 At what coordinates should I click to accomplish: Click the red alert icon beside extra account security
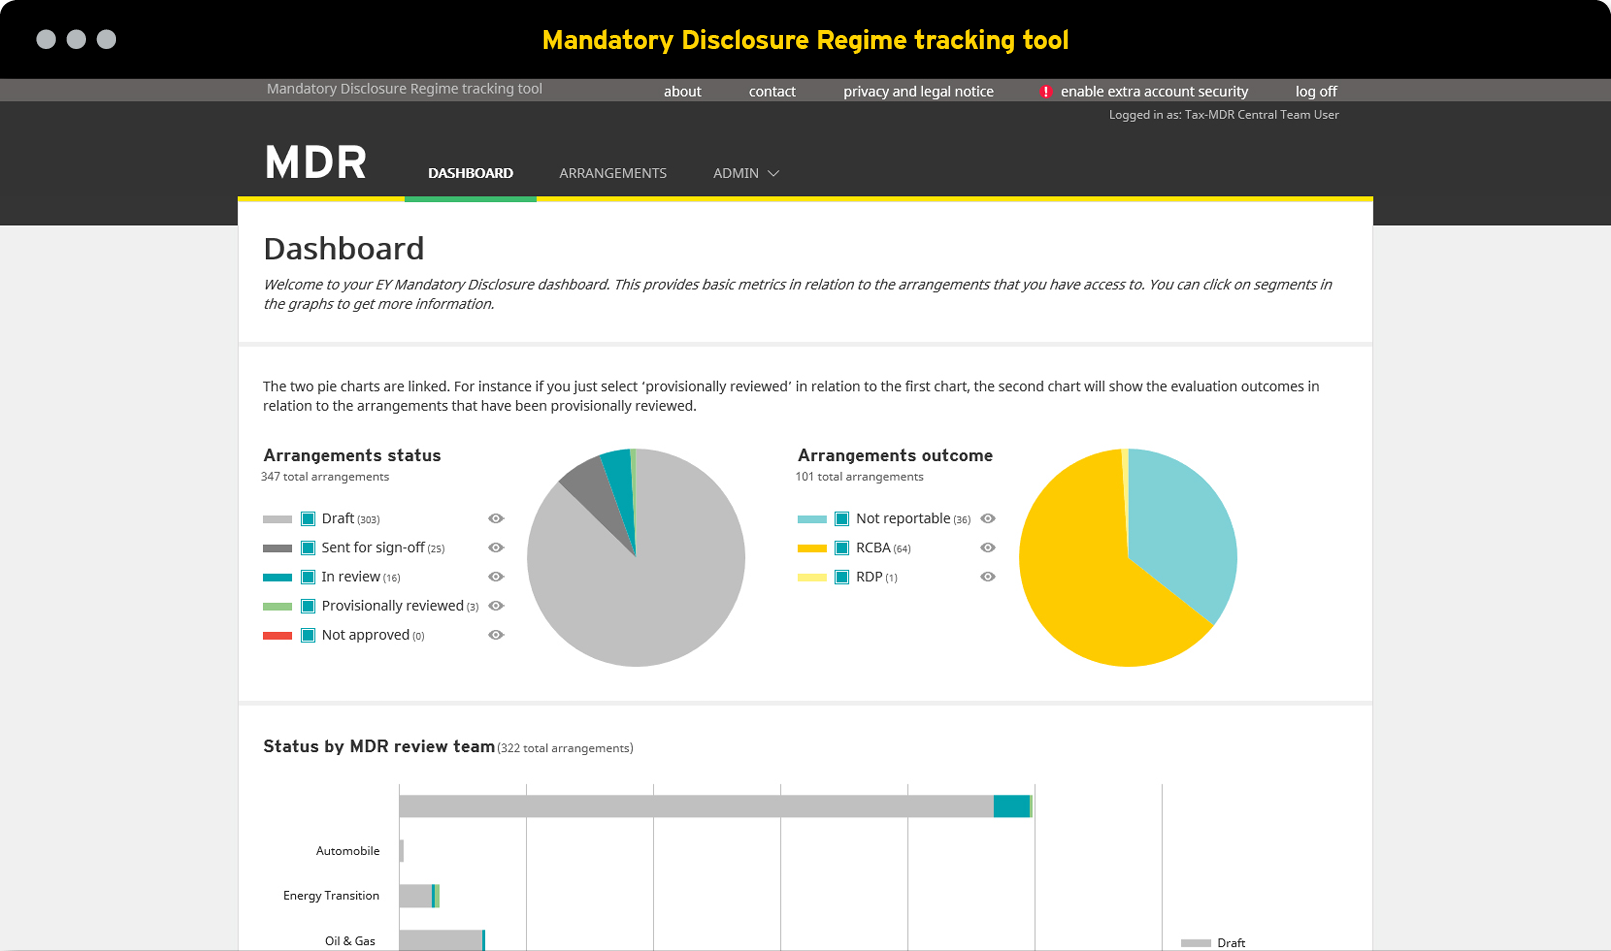pos(1046,91)
